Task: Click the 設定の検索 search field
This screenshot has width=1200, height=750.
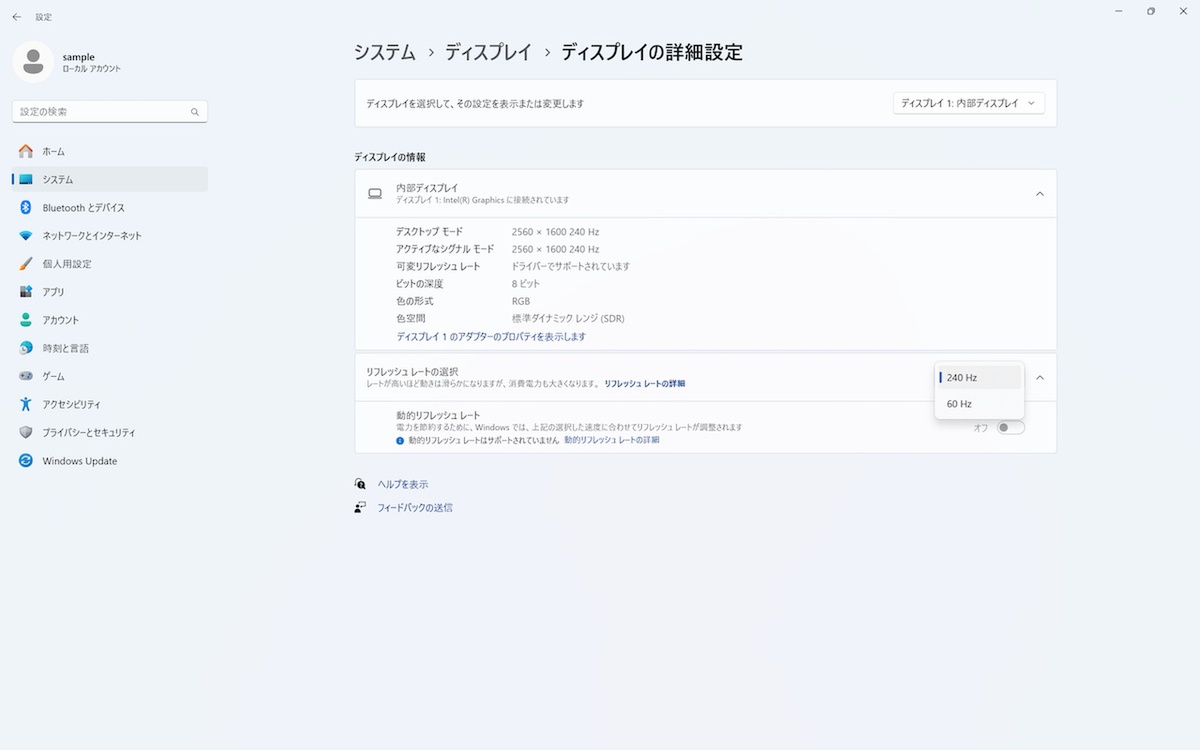Action: 110,112
